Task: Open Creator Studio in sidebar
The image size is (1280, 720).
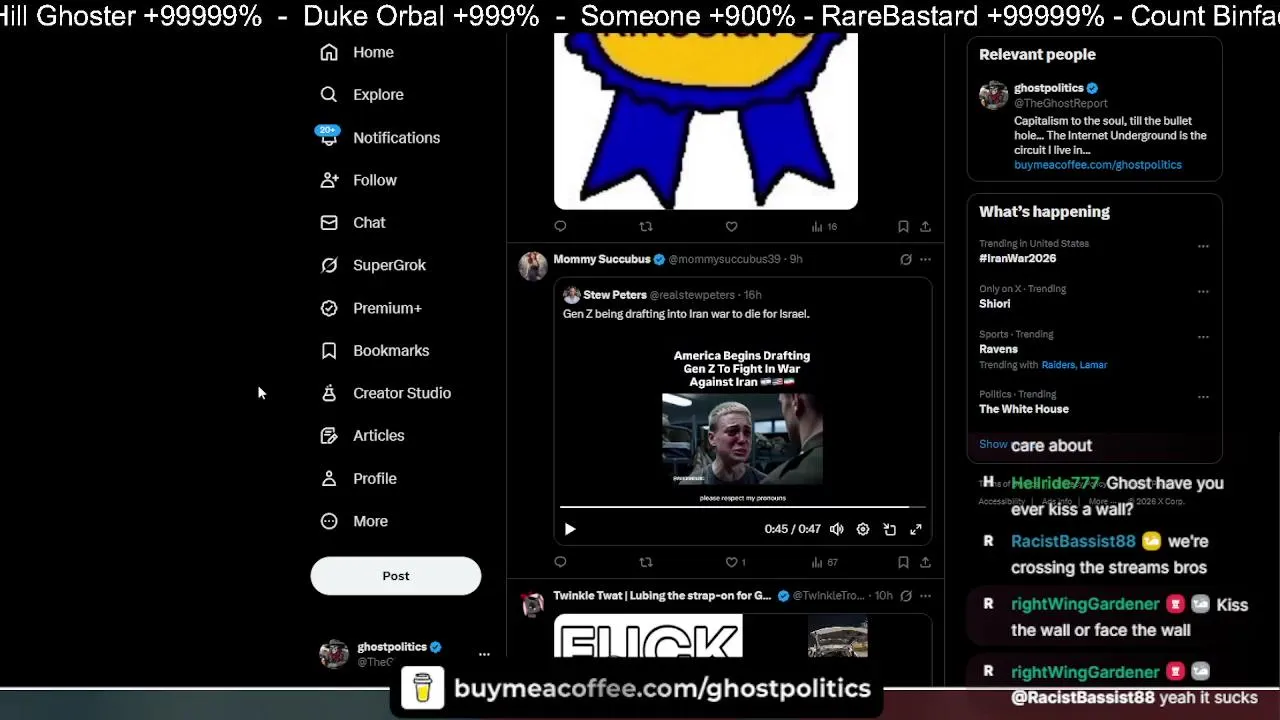Action: (385, 393)
